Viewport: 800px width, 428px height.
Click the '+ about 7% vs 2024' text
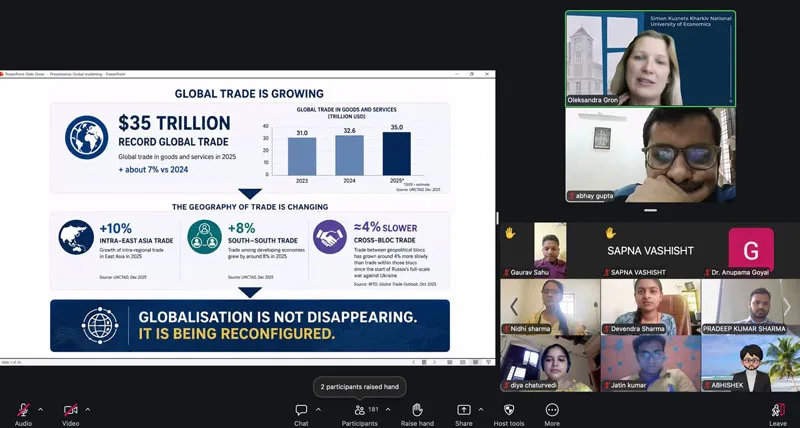click(153, 169)
